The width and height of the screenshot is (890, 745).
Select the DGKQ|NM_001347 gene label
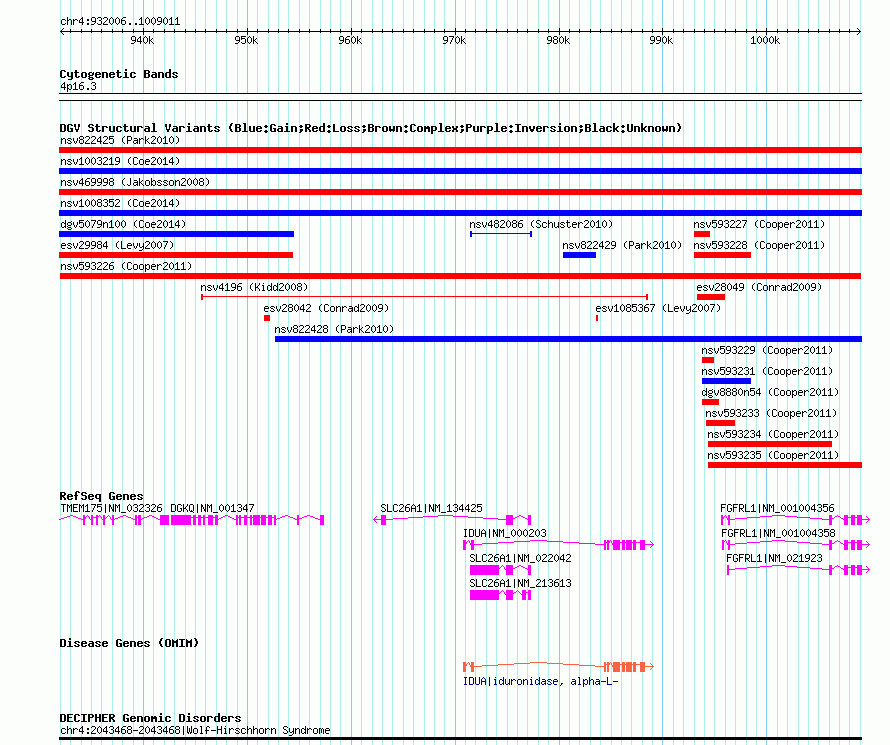(x=212, y=508)
